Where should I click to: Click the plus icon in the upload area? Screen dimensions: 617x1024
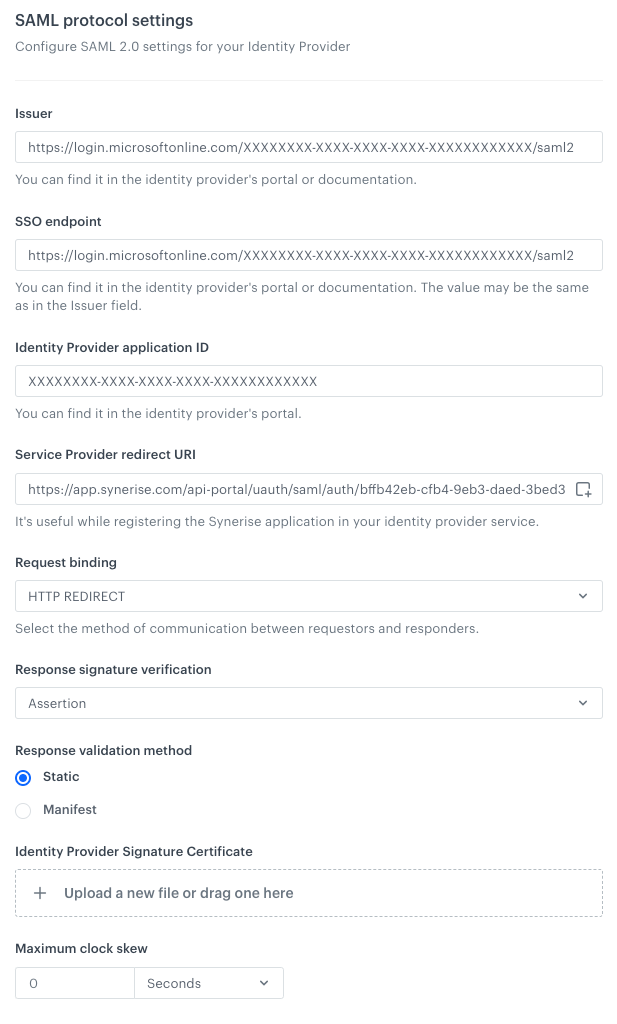[40, 892]
